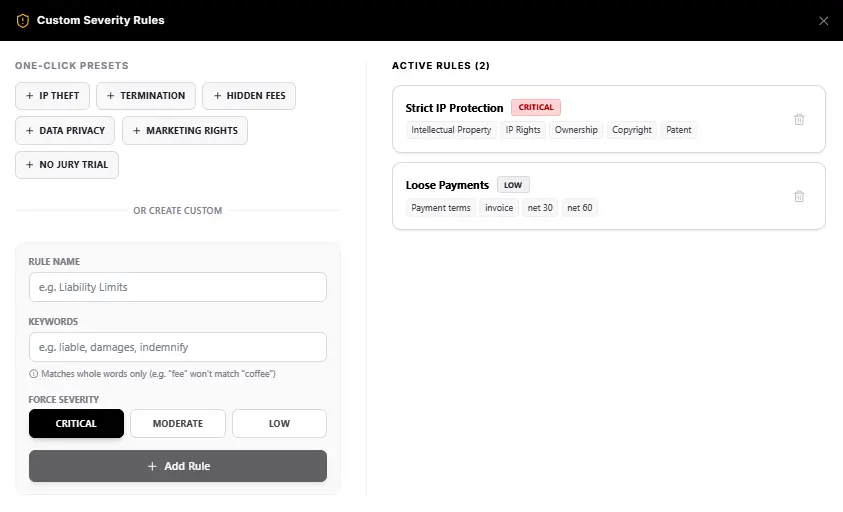843x512 pixels.
Task: Click the One-Click Presets heading
Action: tap(72, 66)
